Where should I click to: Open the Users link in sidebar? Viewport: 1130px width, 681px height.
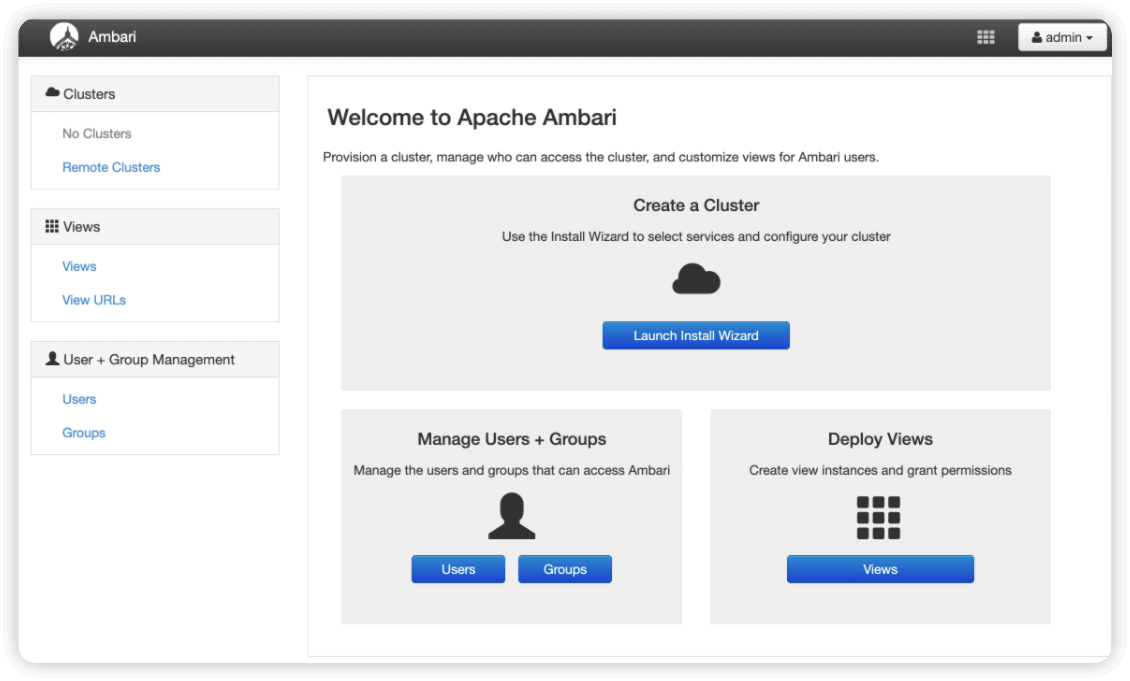pyautogui.click(x=79, y=399)
